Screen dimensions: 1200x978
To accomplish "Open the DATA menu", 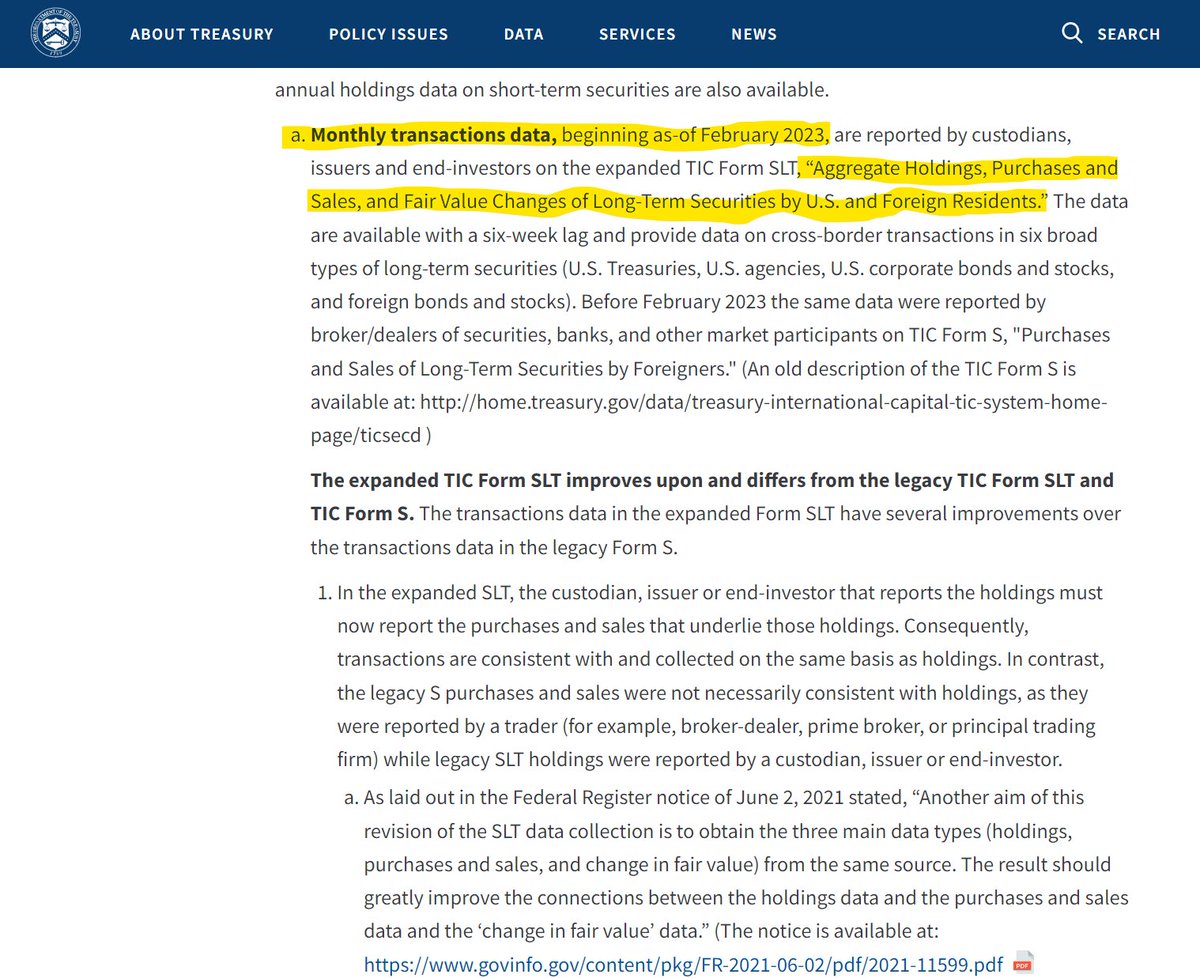I will (523, 33).
